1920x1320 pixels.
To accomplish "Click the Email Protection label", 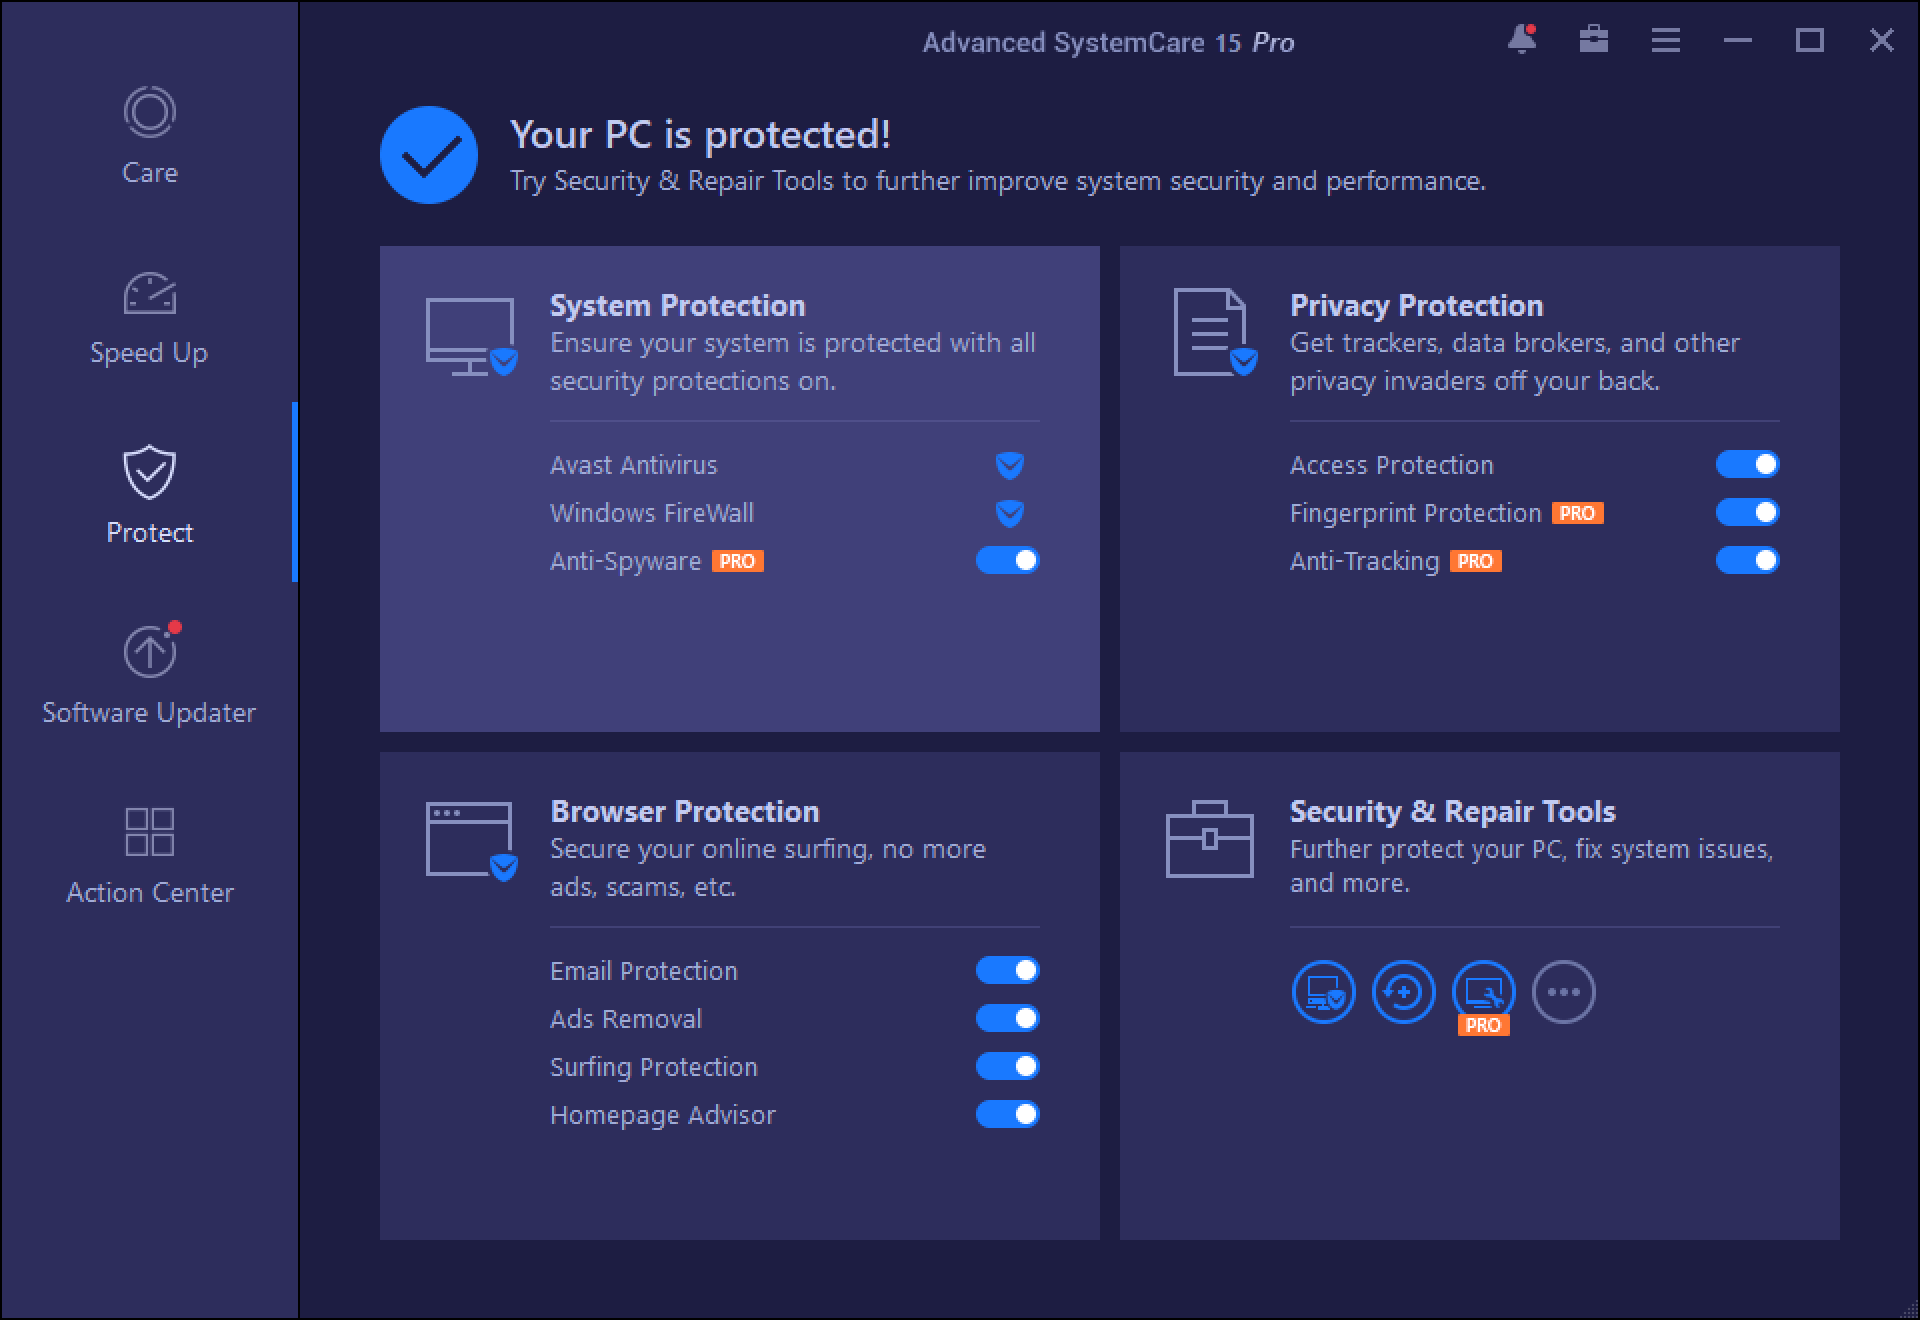I will pos(644,971).
